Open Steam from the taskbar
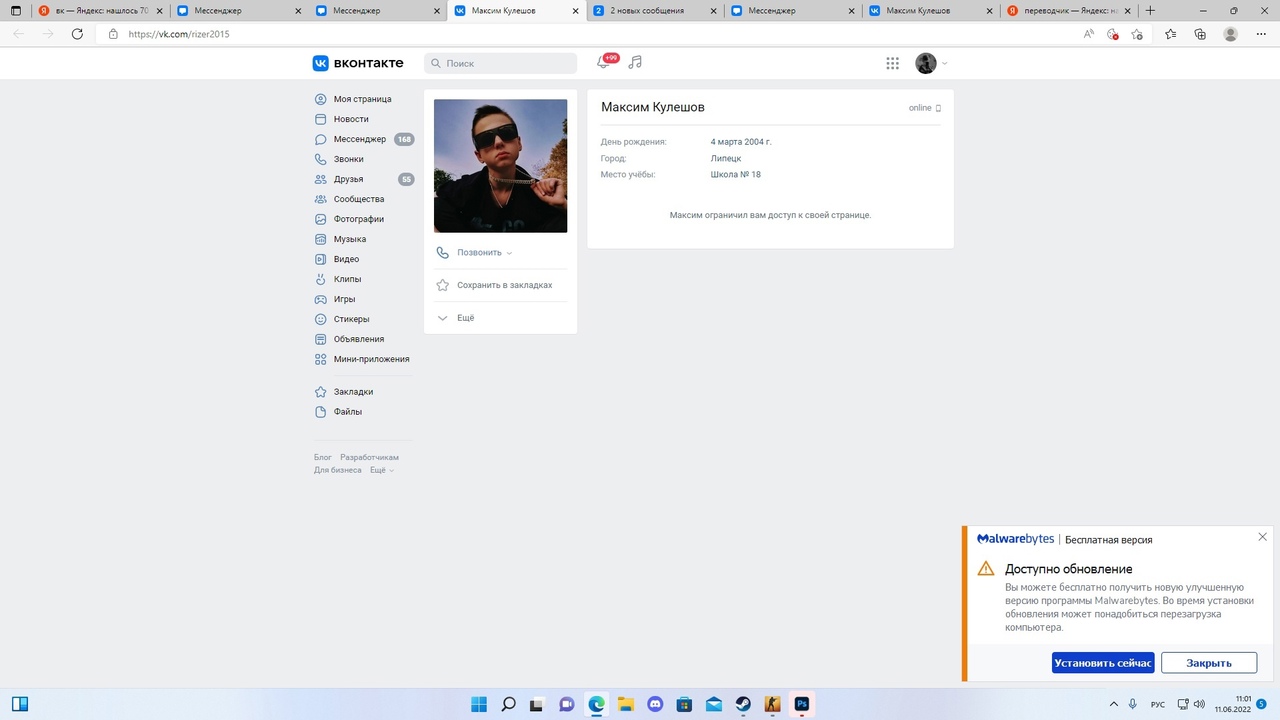Screen dimensions: 1280x720 pyautogui.click(x=742, y=704)
